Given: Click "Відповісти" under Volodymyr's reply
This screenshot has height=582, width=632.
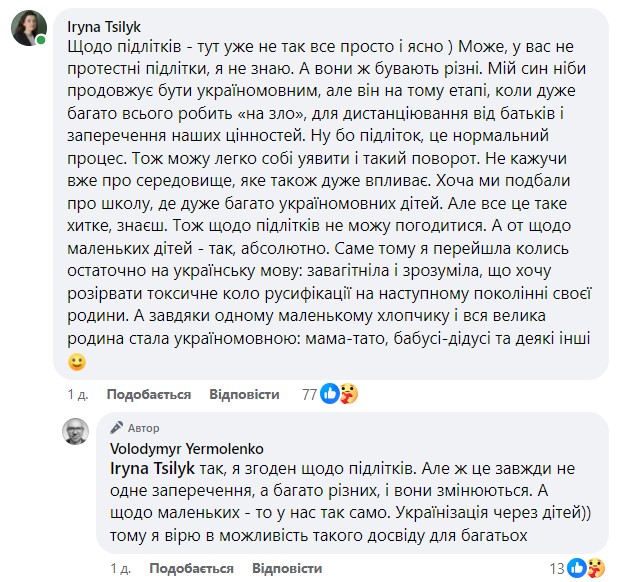Looking at the screenshot, I should (285, 568).
